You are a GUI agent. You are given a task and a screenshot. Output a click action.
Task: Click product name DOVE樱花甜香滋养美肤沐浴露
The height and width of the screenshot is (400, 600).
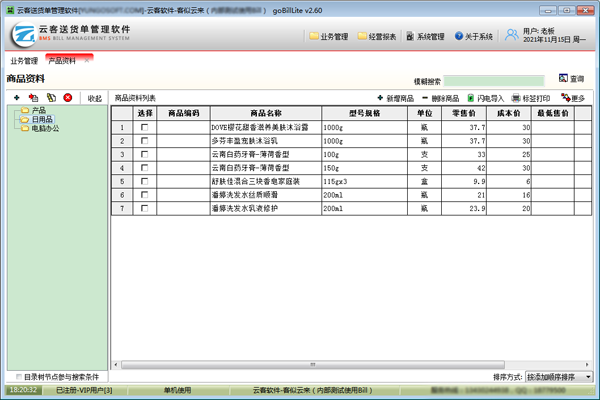pos(260,127)
